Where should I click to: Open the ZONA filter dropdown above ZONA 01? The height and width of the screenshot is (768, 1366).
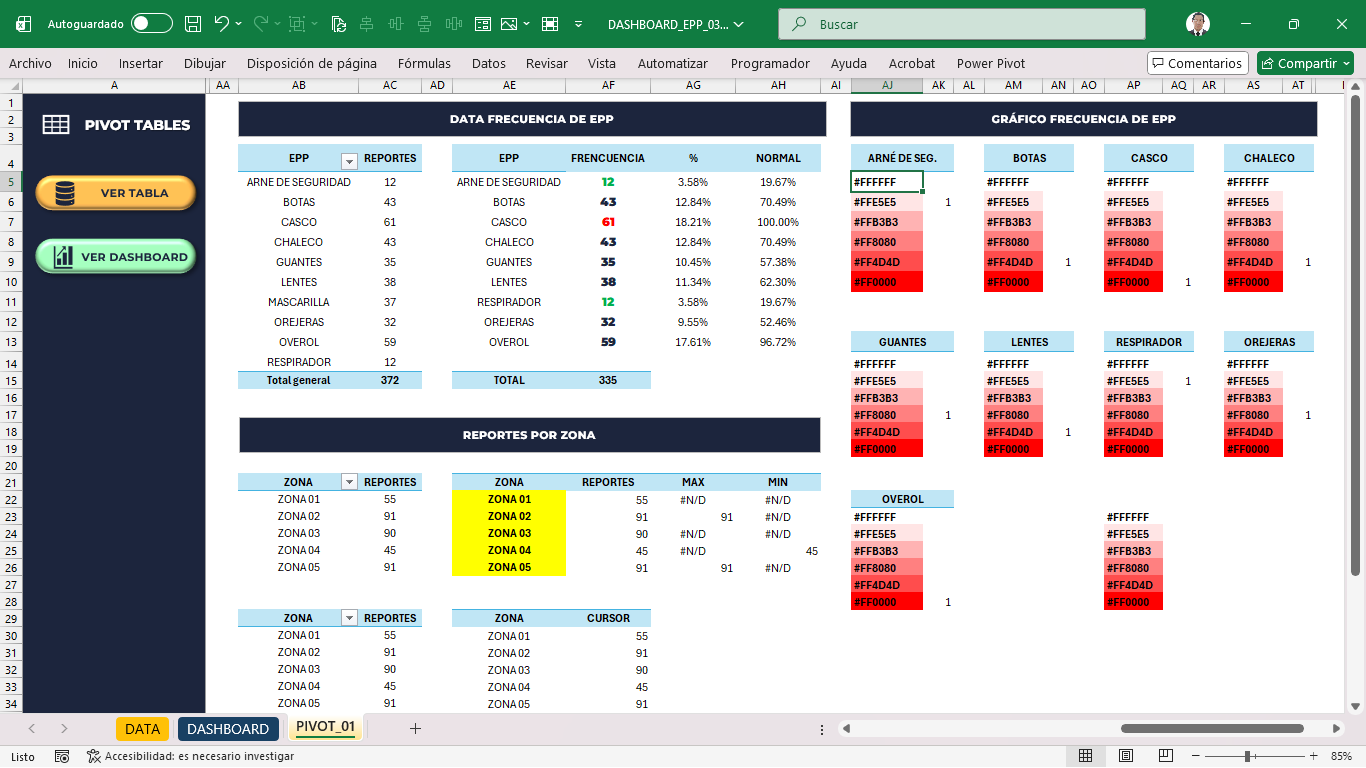point(349,482)
